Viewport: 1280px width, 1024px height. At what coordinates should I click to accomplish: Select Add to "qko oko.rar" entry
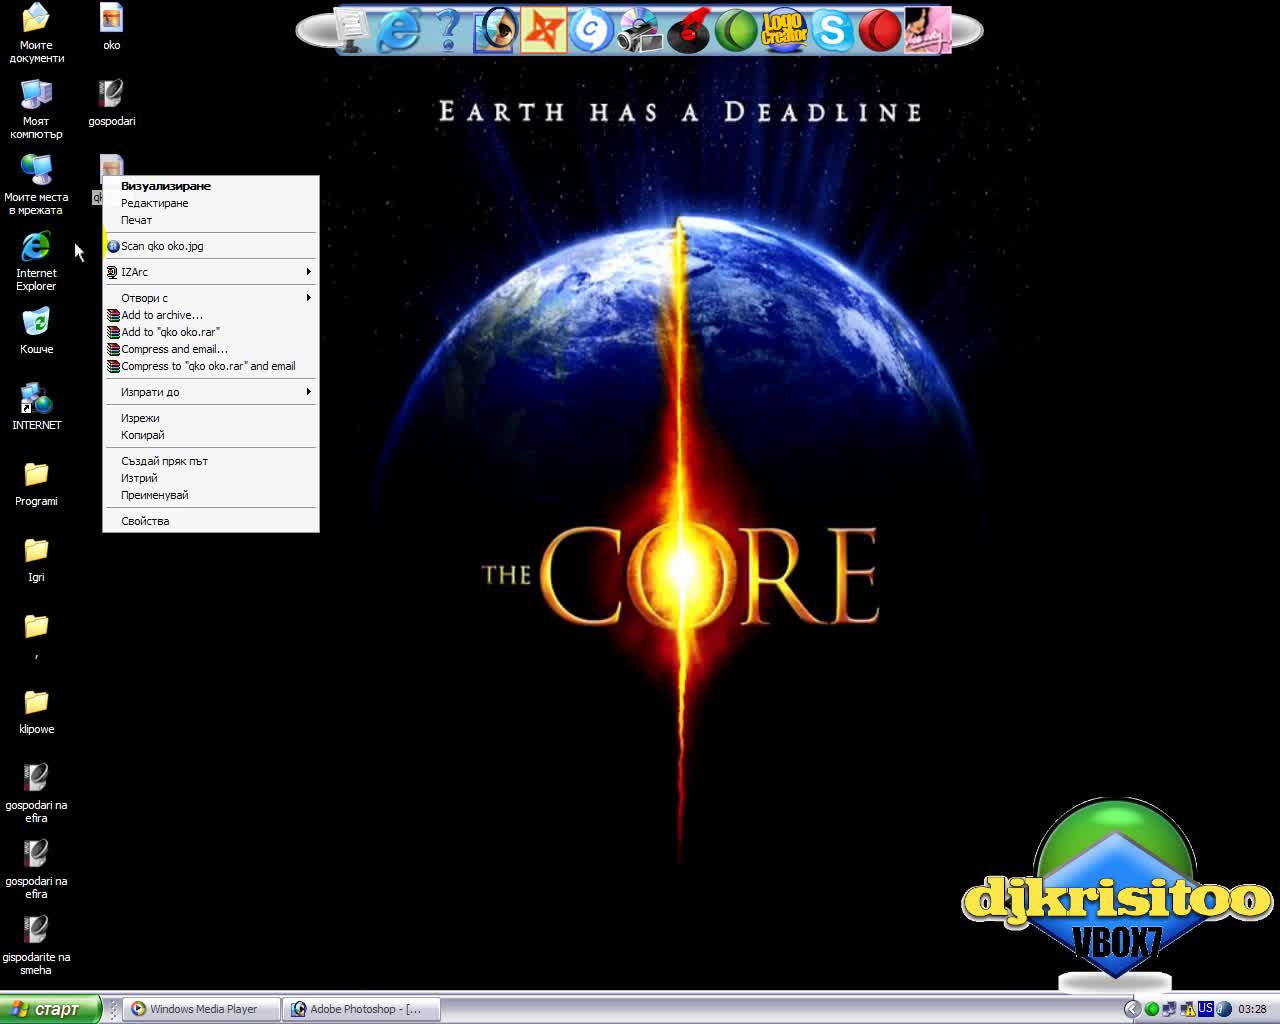point(211,332)
